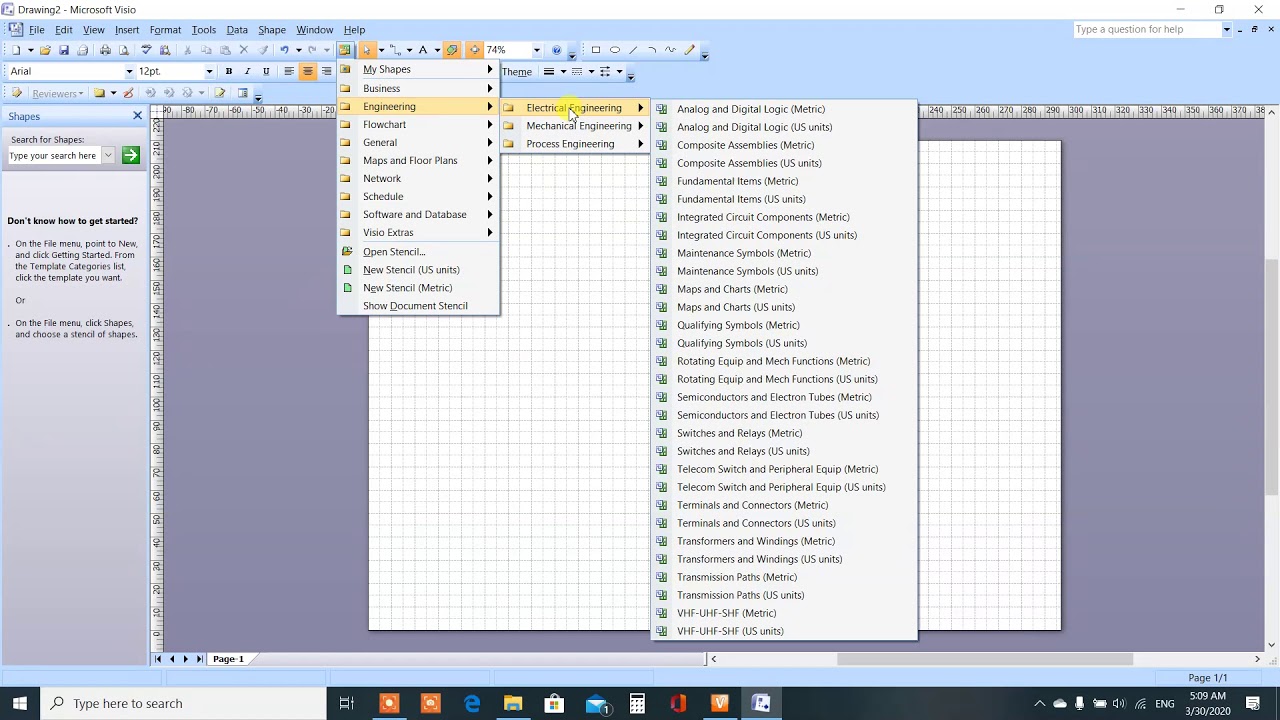Choose Open Stencil from the menu
The height and width of the screenshot is (720, 1280).
(418, 252)
